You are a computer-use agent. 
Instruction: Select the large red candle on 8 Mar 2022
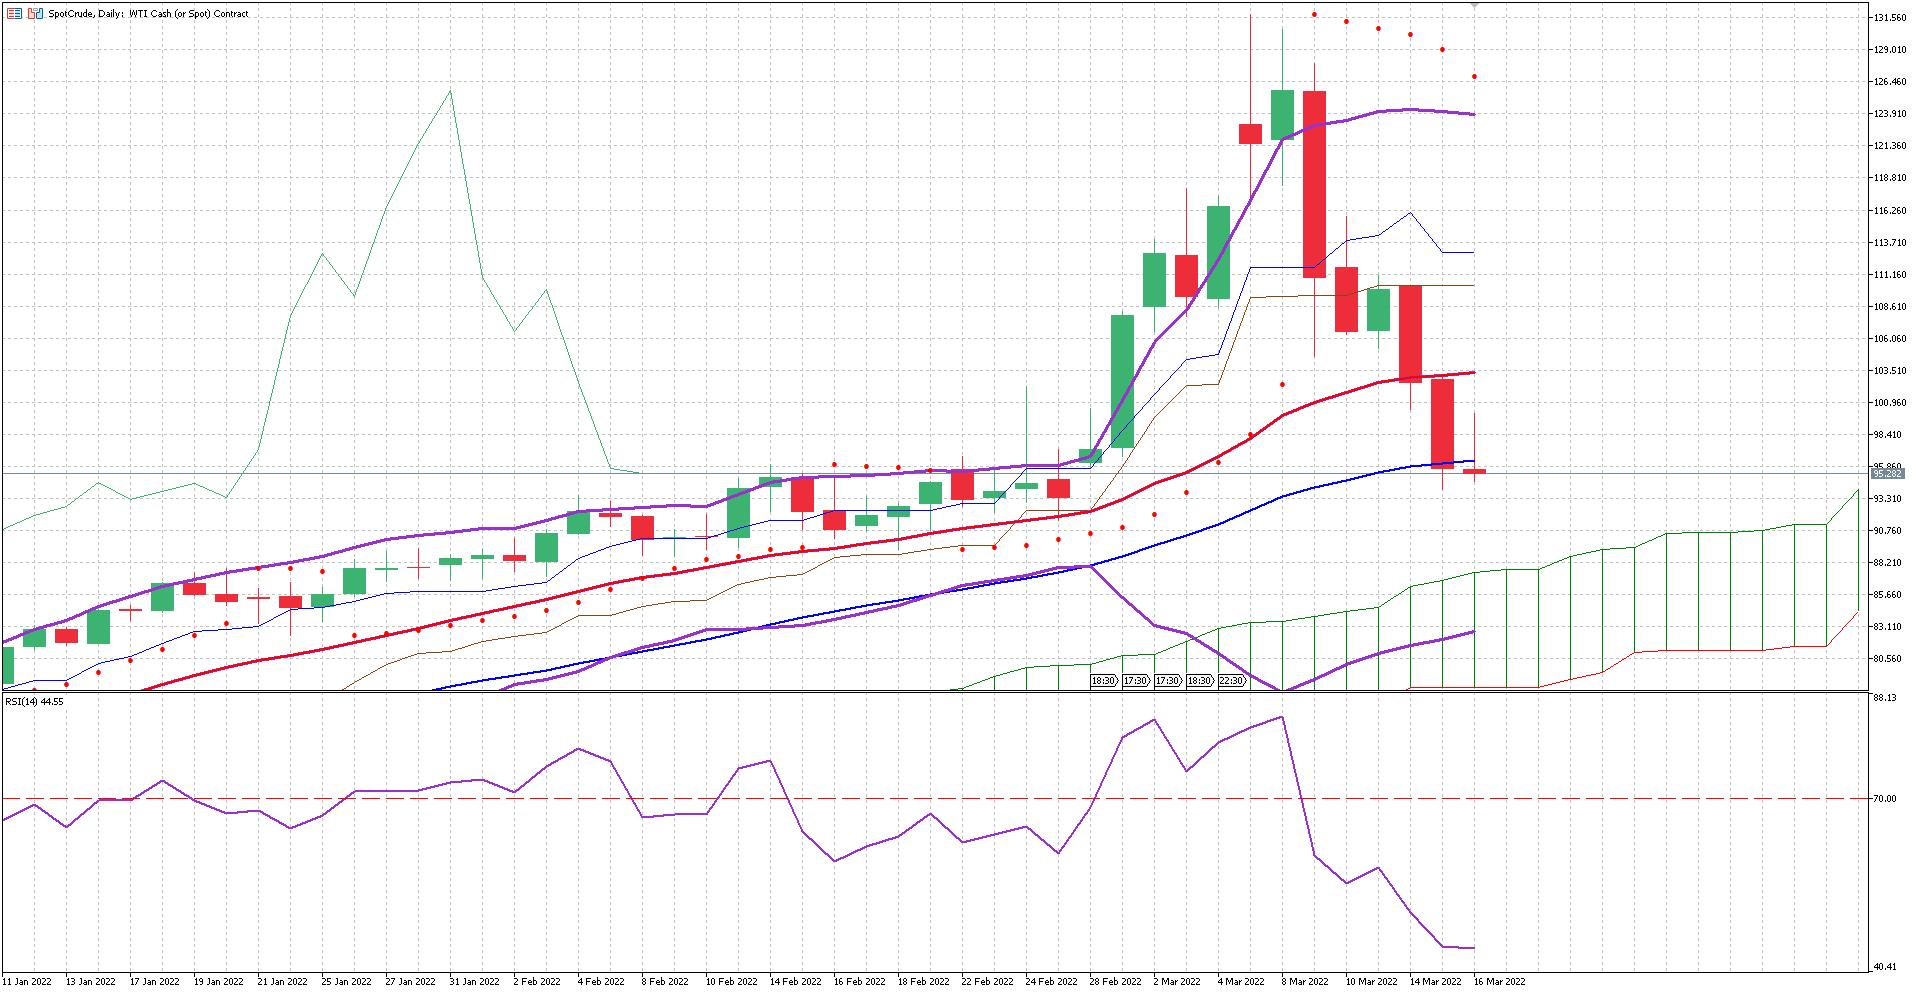pyautogui.click(x=1313, y=180)
